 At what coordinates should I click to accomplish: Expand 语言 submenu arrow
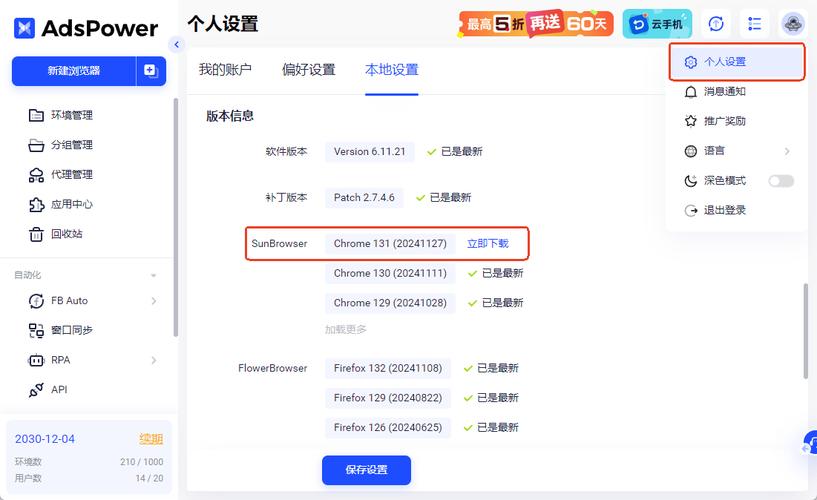click(x=787, y=151)
